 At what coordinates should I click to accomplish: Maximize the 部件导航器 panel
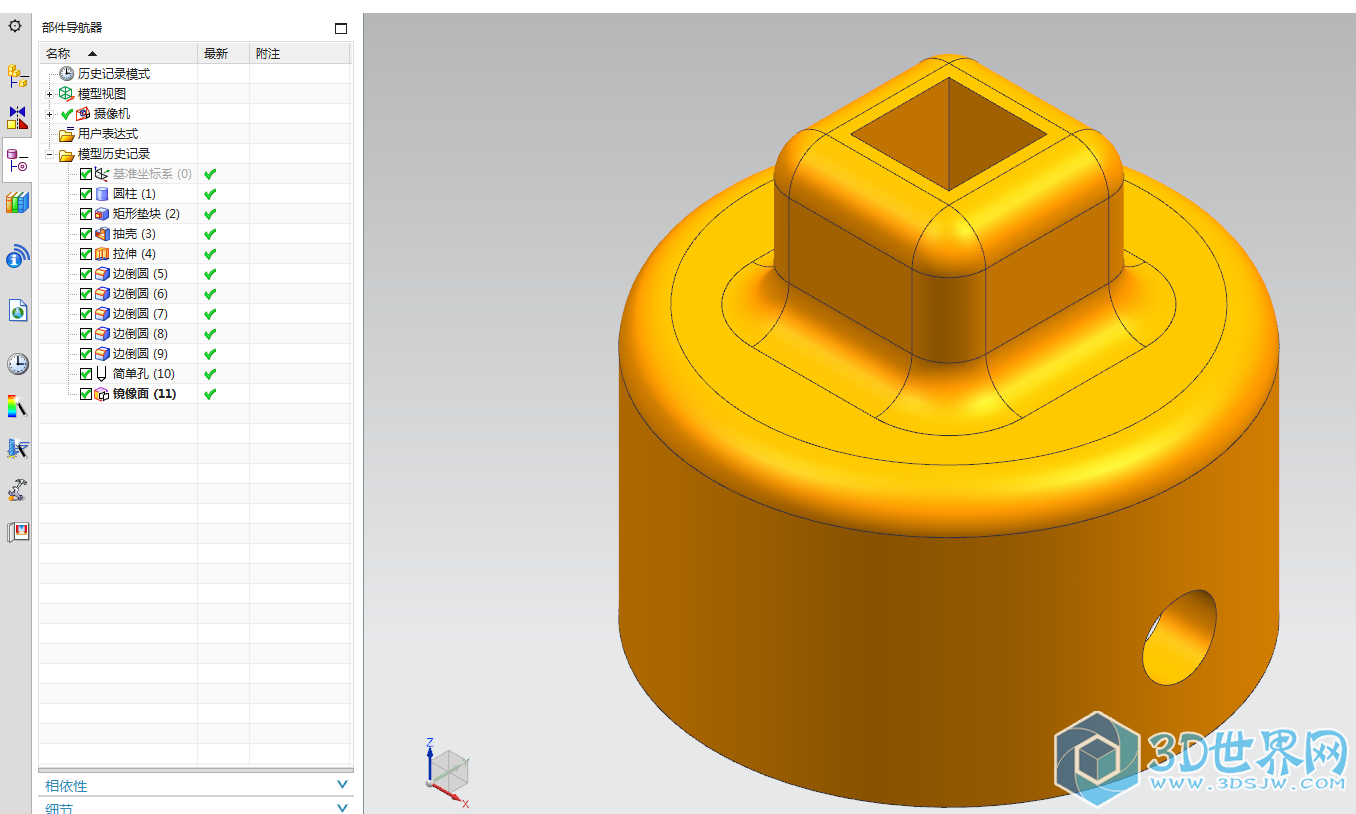[341, 28]
